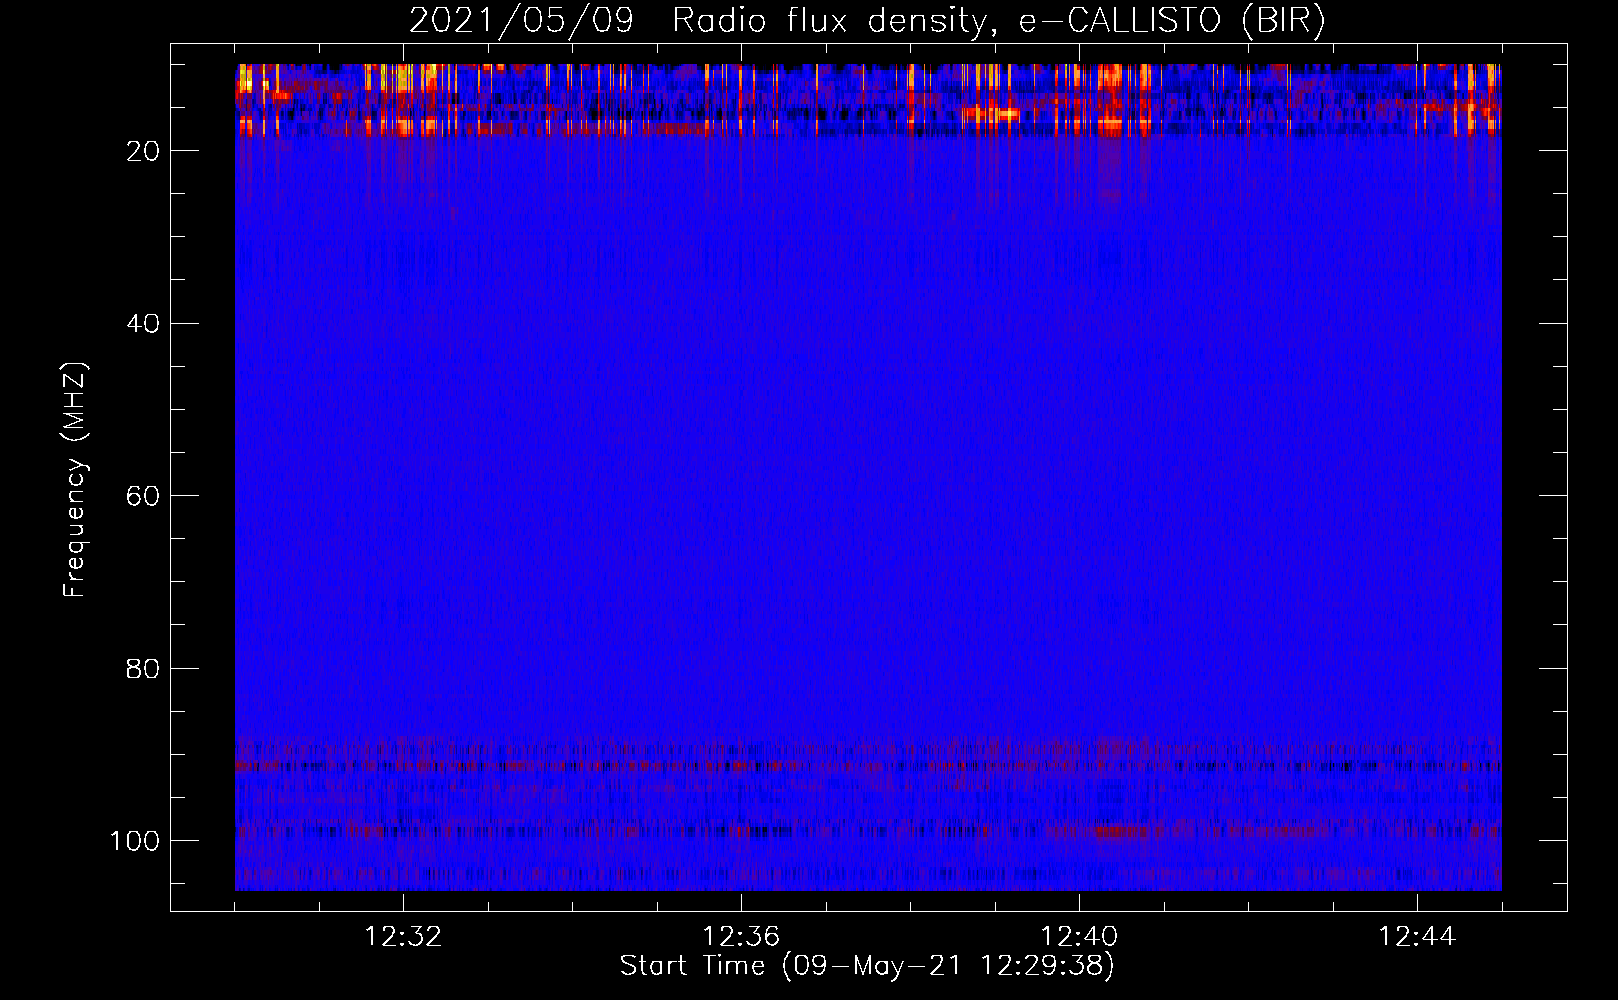The width and height of the screenshot is (1618, 1000).
Task: Click the 12:36 time tick label
Action: (741, 937)
